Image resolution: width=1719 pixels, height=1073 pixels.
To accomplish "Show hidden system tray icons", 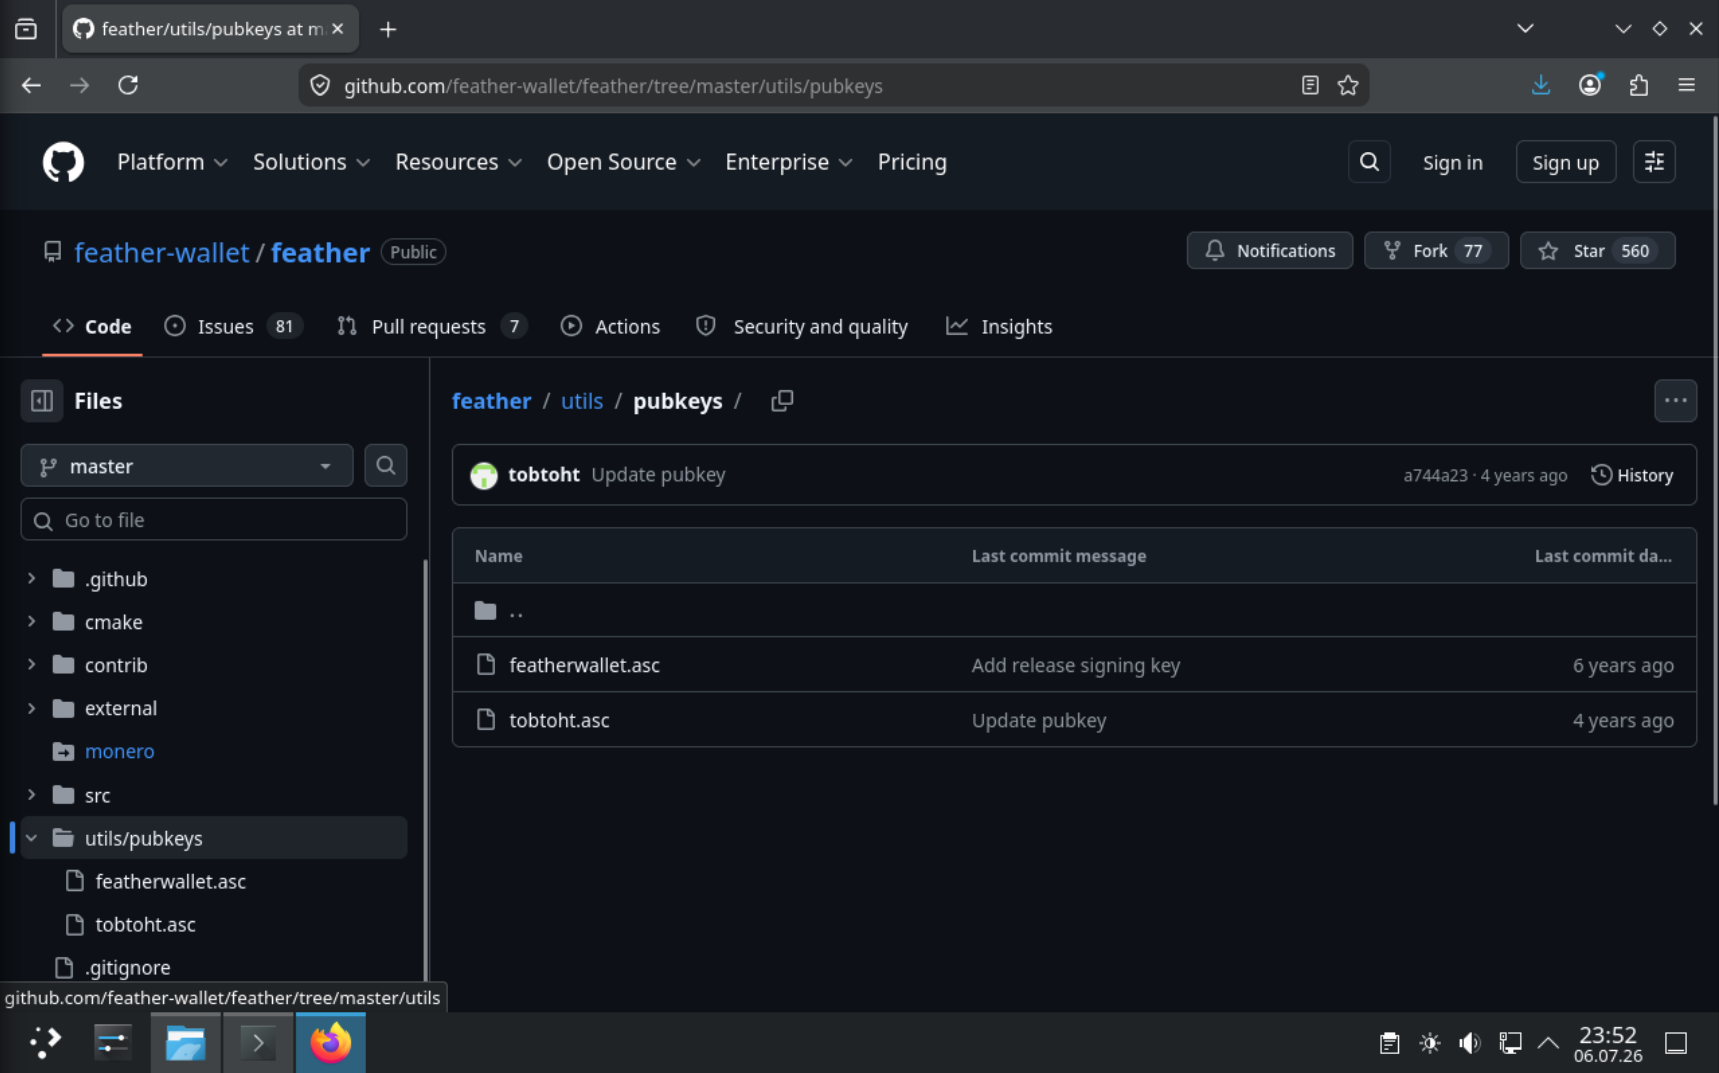I will (x=1548, y=1044).
